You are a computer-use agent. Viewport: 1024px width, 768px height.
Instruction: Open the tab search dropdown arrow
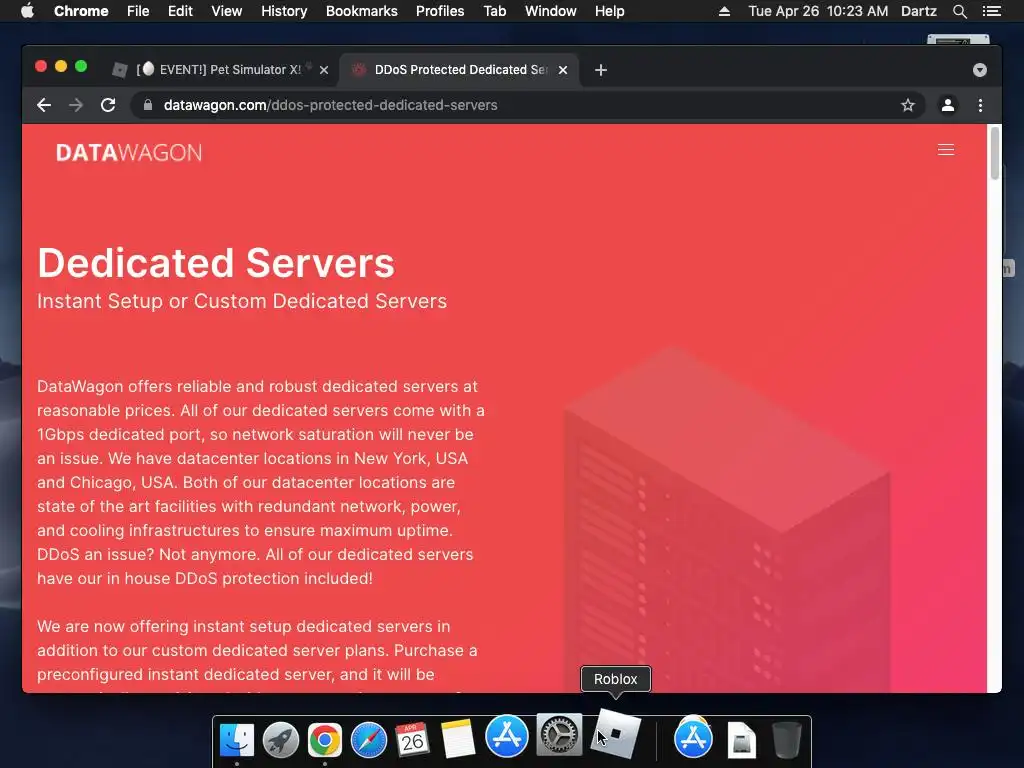pos(980,70)
